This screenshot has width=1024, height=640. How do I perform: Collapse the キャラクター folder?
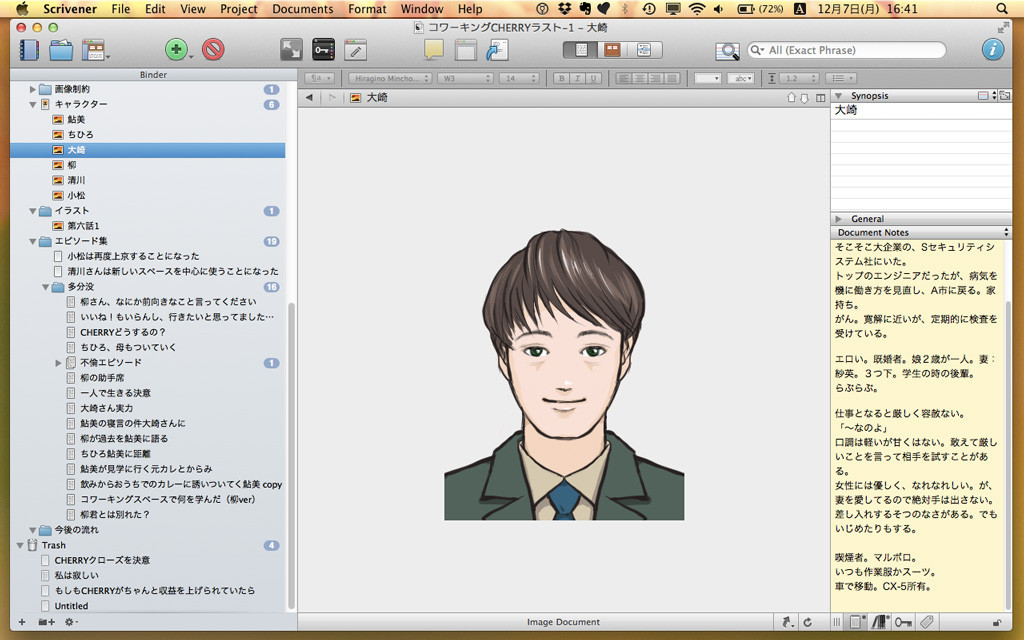coord(33,104)
